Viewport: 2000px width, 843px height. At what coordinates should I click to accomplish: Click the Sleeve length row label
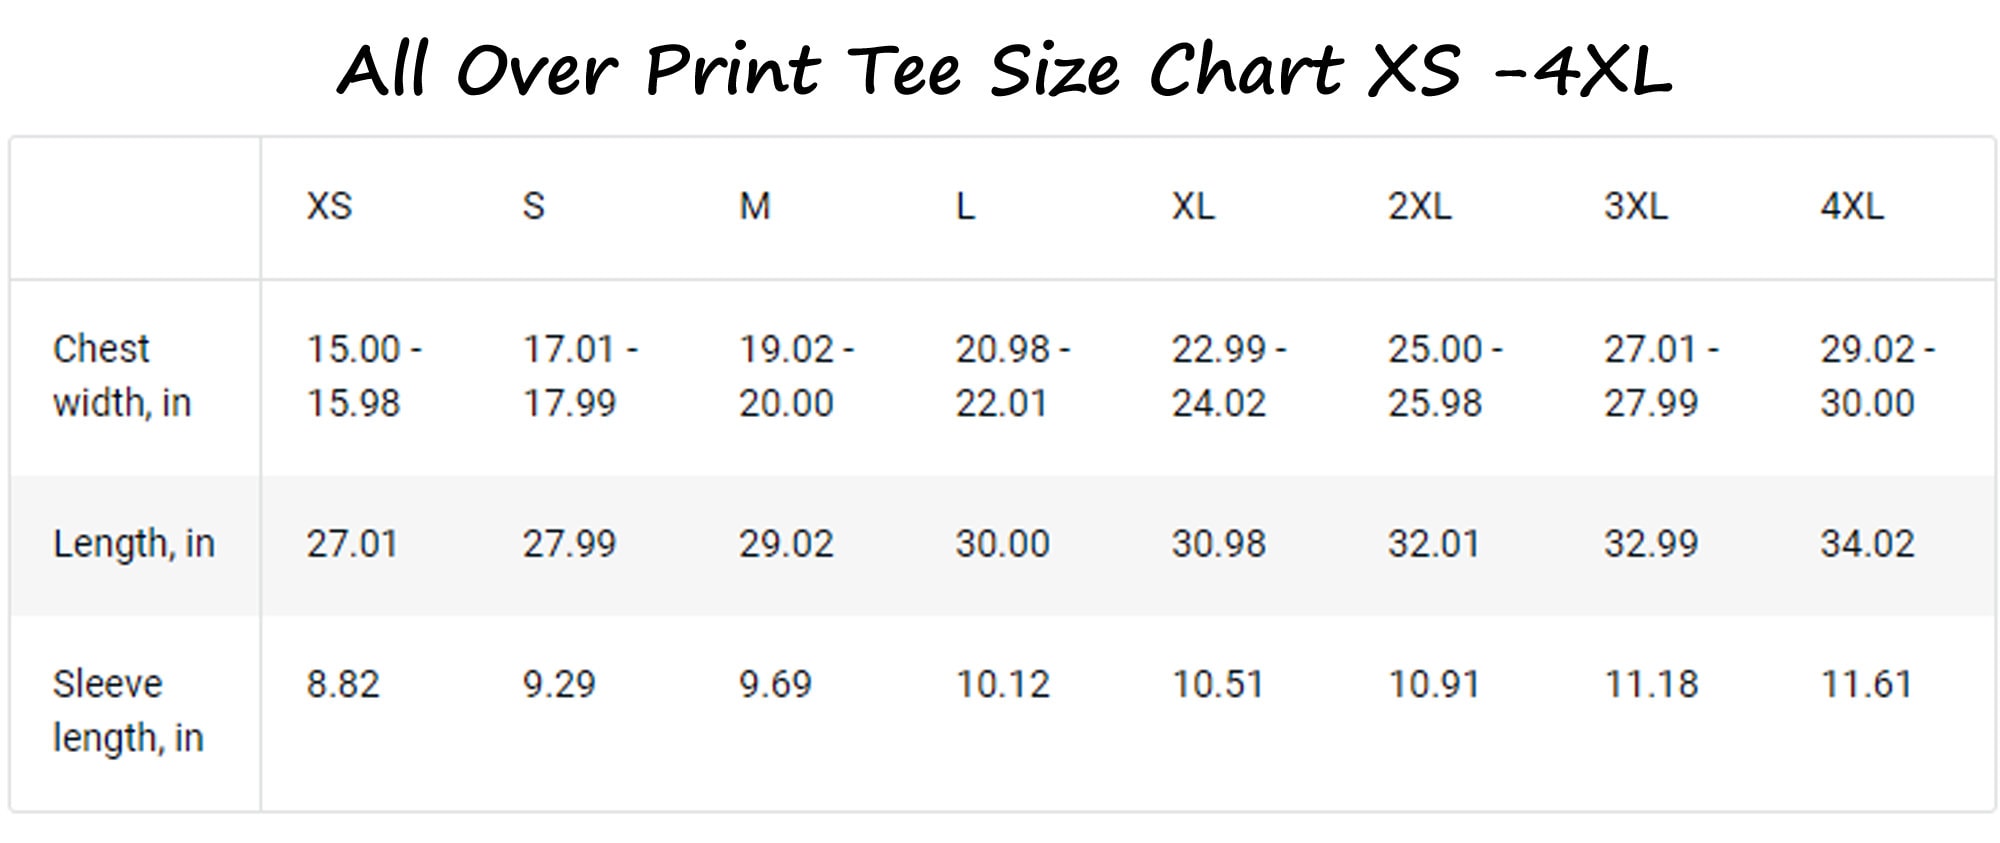click(x=128, y=711)
